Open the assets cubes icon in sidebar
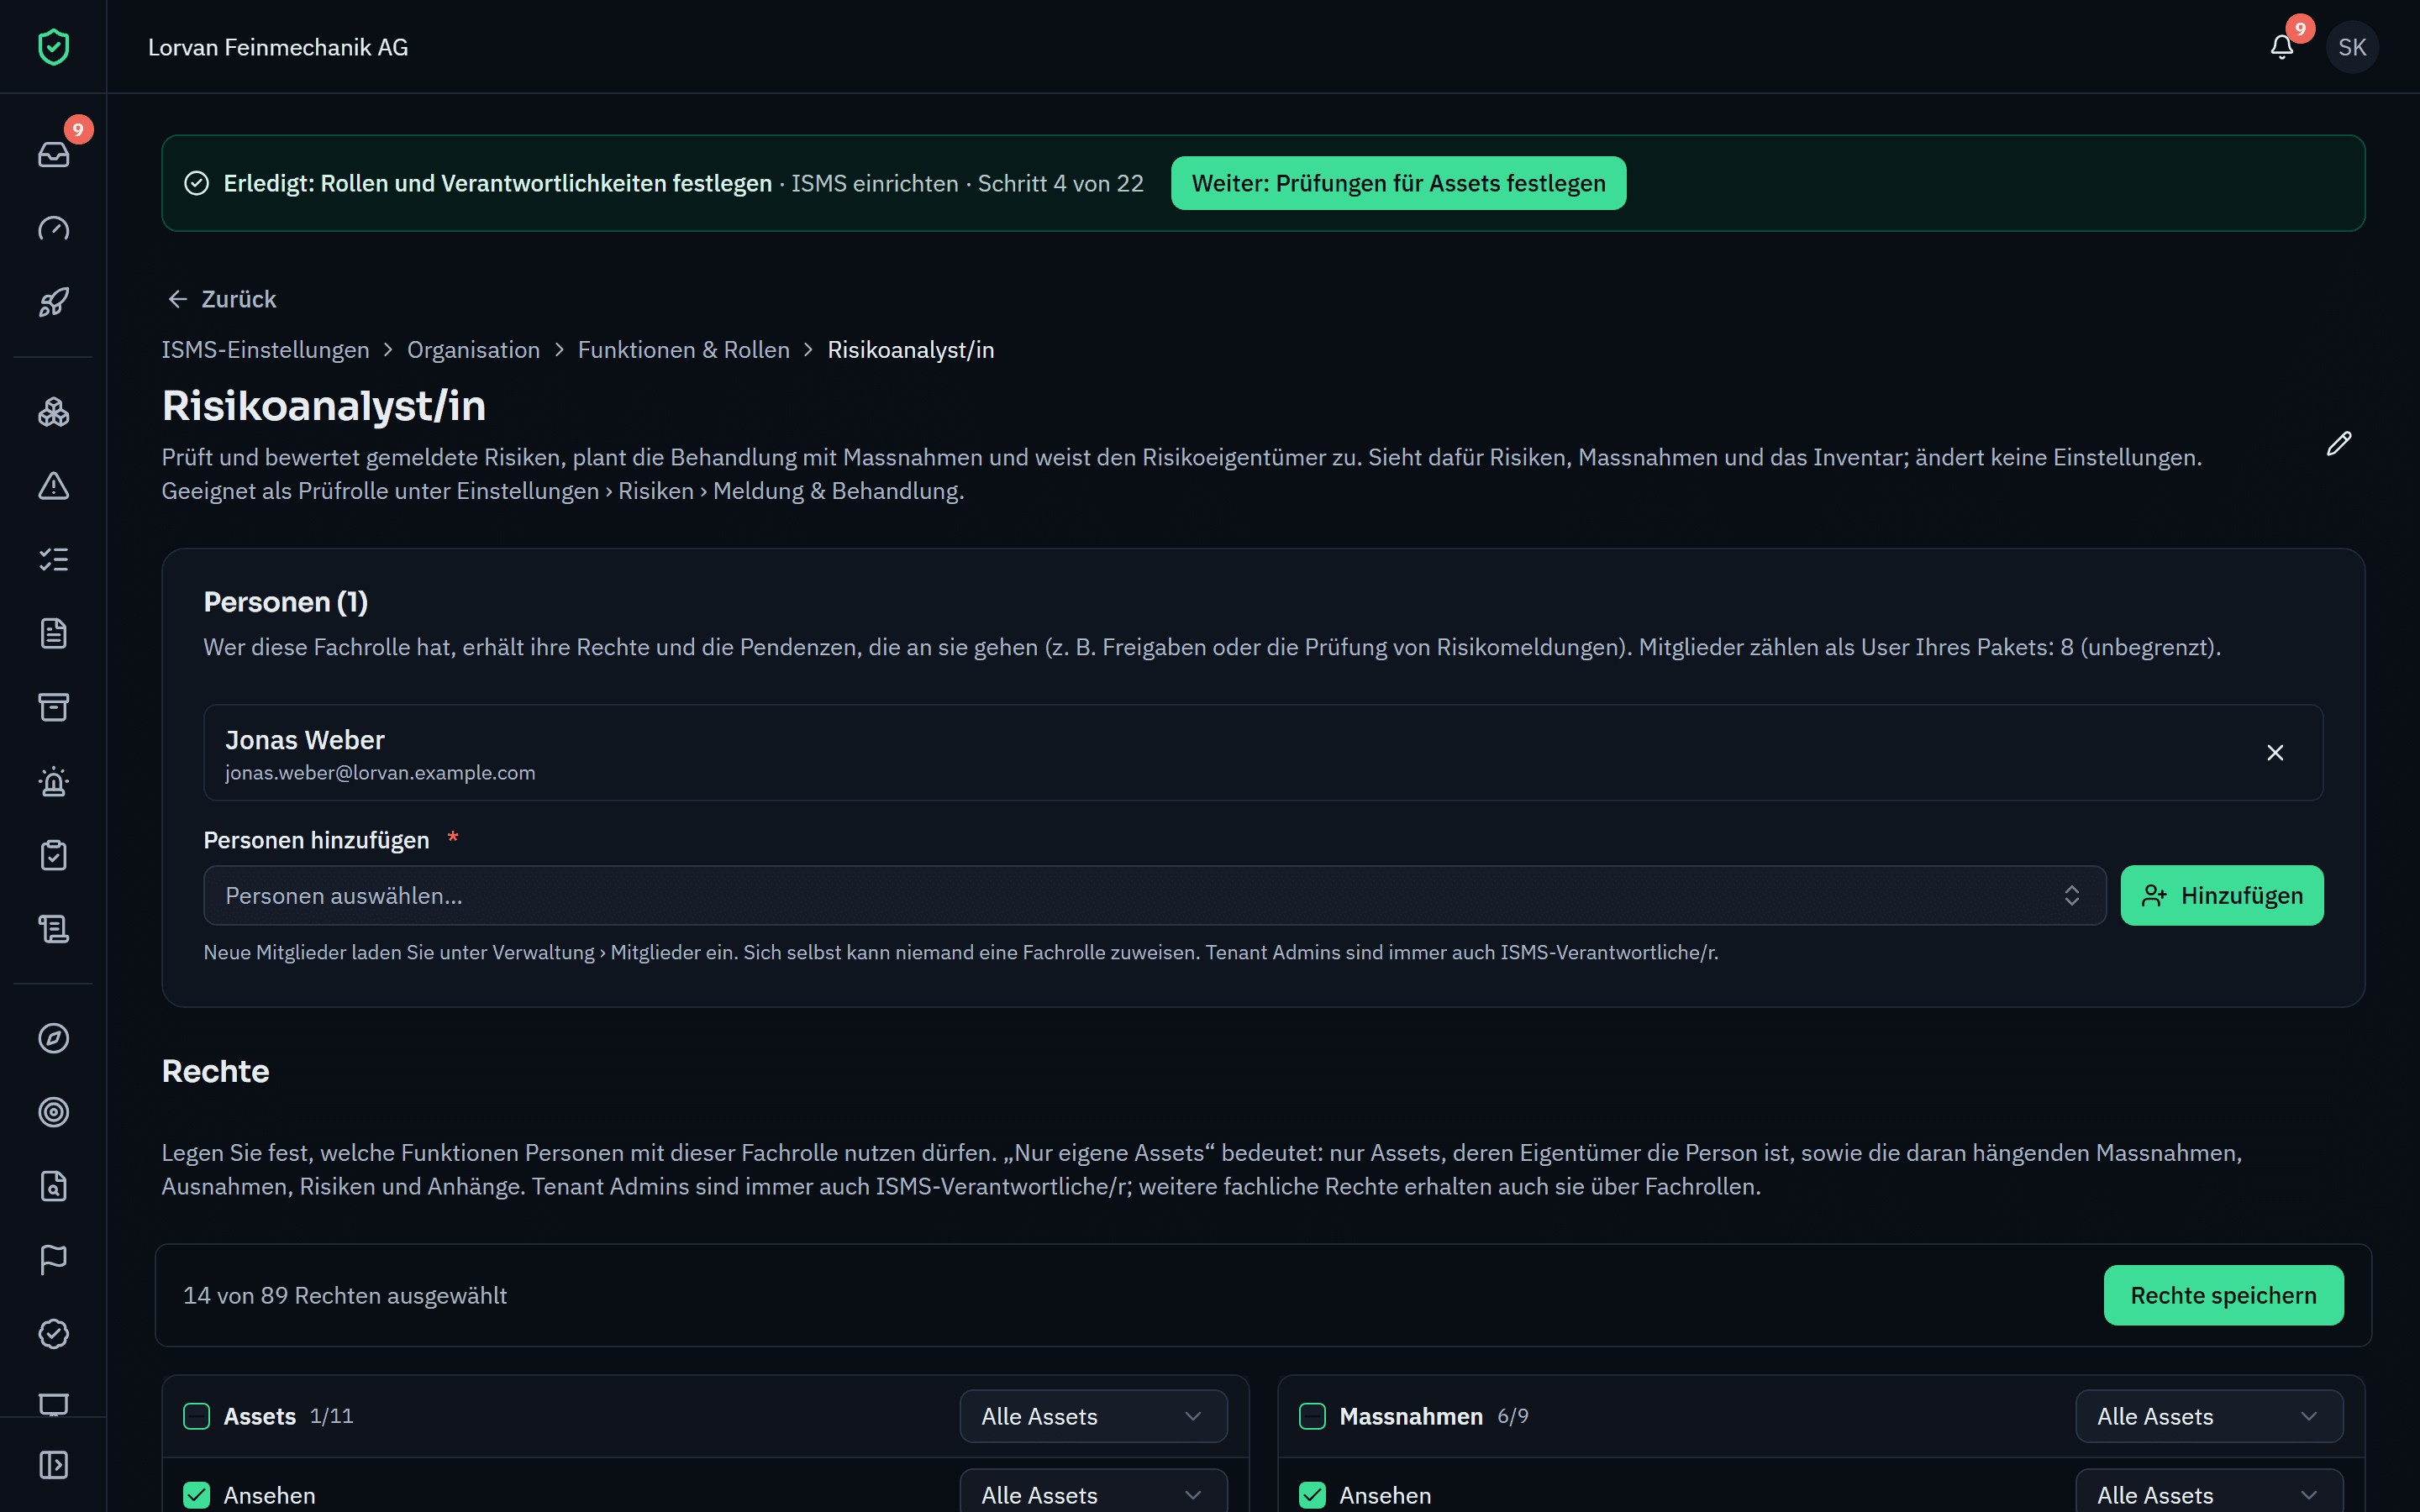Viewport: 2420px width, 1512px height. (x=53, y=412)
